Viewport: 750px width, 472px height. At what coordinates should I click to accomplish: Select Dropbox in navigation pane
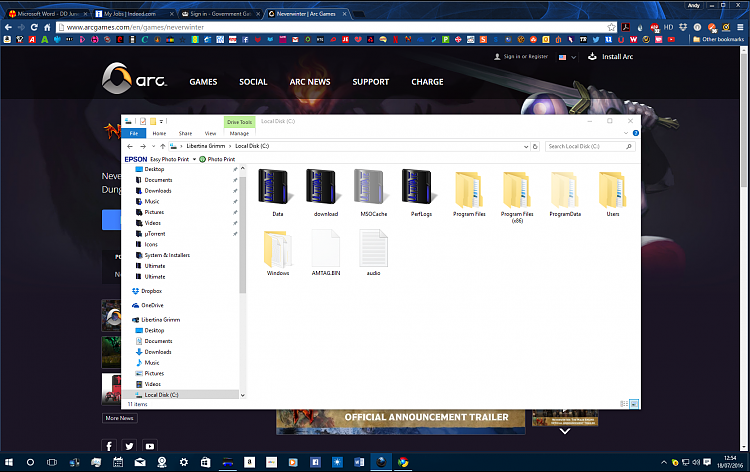pyautogui.click(x=152, y=291)
